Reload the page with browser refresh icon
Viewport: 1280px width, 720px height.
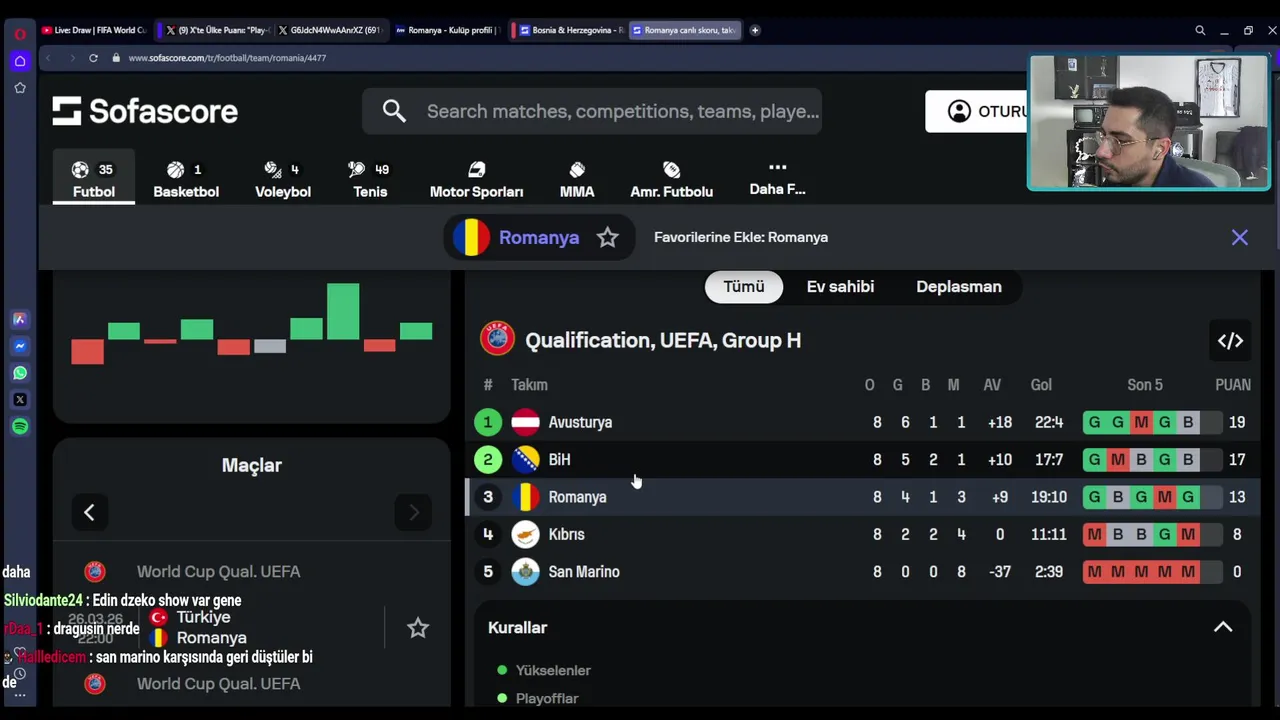pyautogui.click(x=93, y=58)
